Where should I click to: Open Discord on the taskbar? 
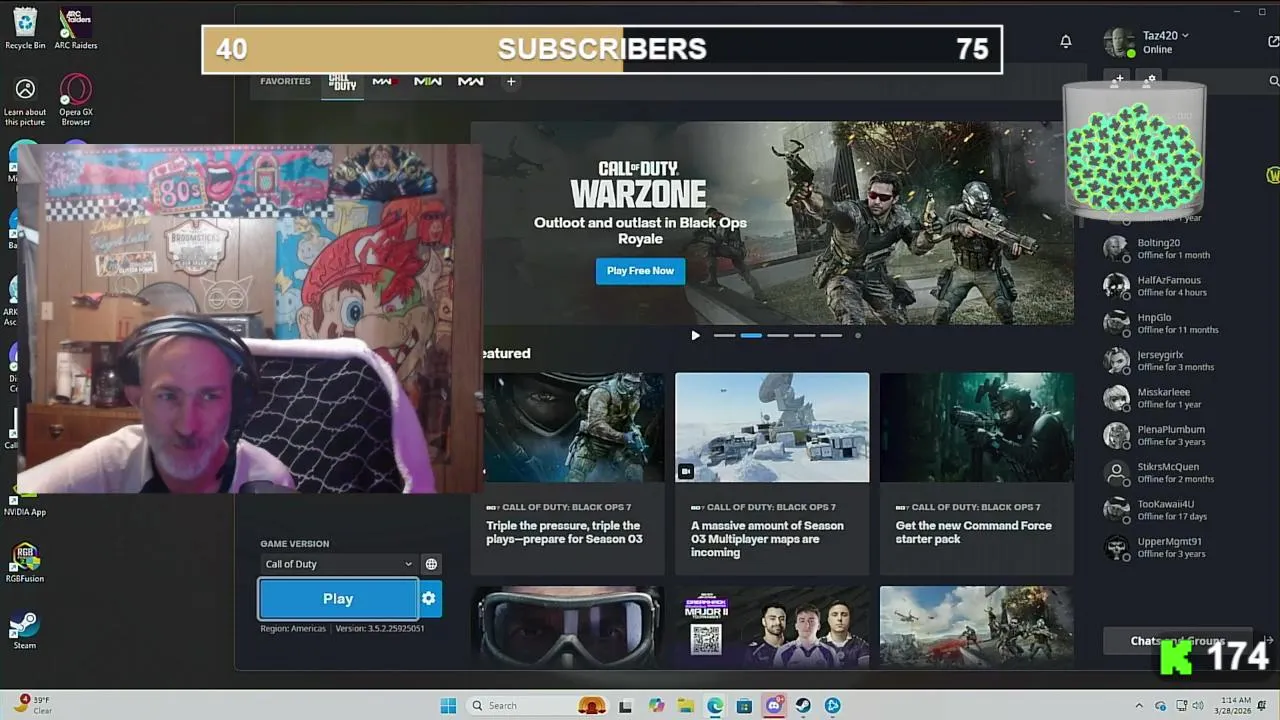(774, 706)
